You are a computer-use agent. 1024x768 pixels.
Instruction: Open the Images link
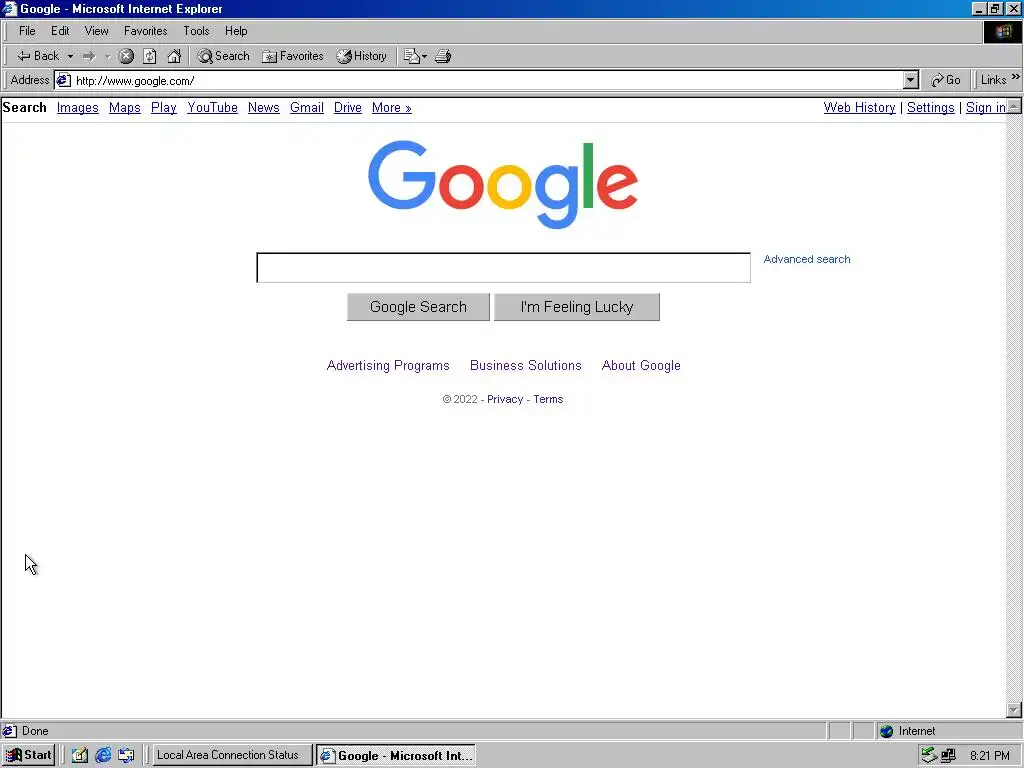78,108
